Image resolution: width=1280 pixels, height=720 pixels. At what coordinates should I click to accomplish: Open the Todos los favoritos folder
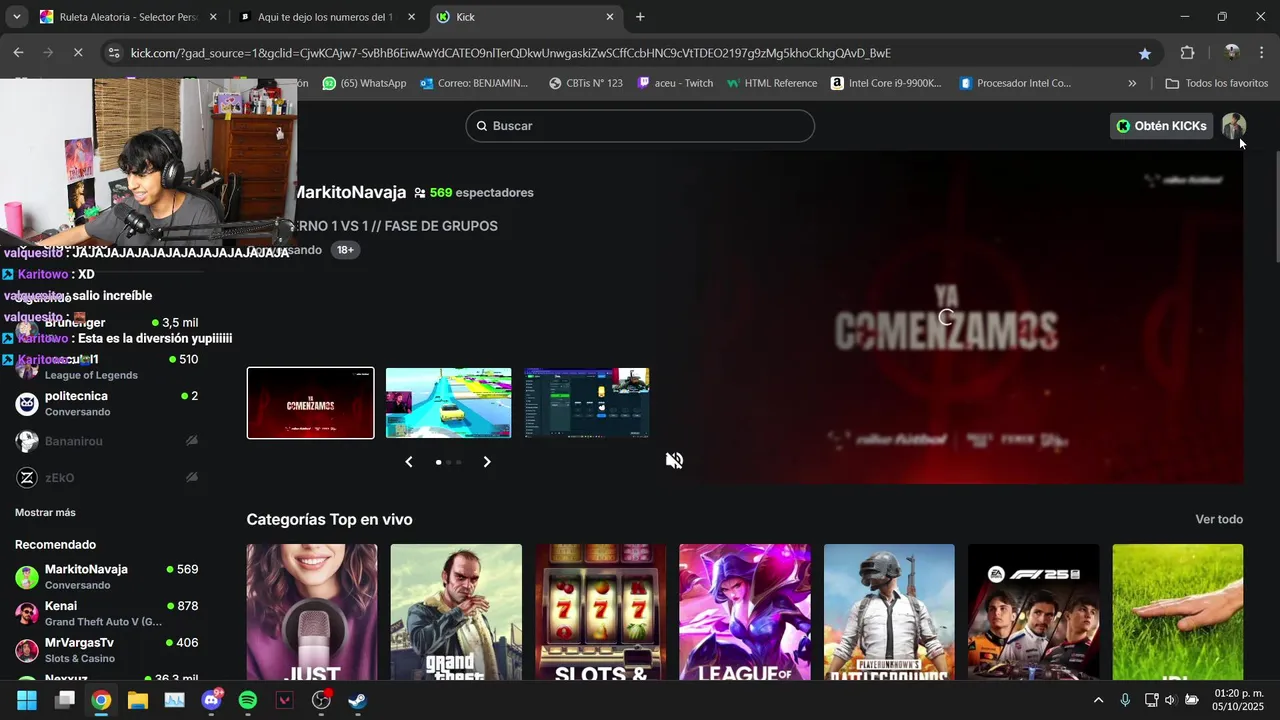point(1217,83)
